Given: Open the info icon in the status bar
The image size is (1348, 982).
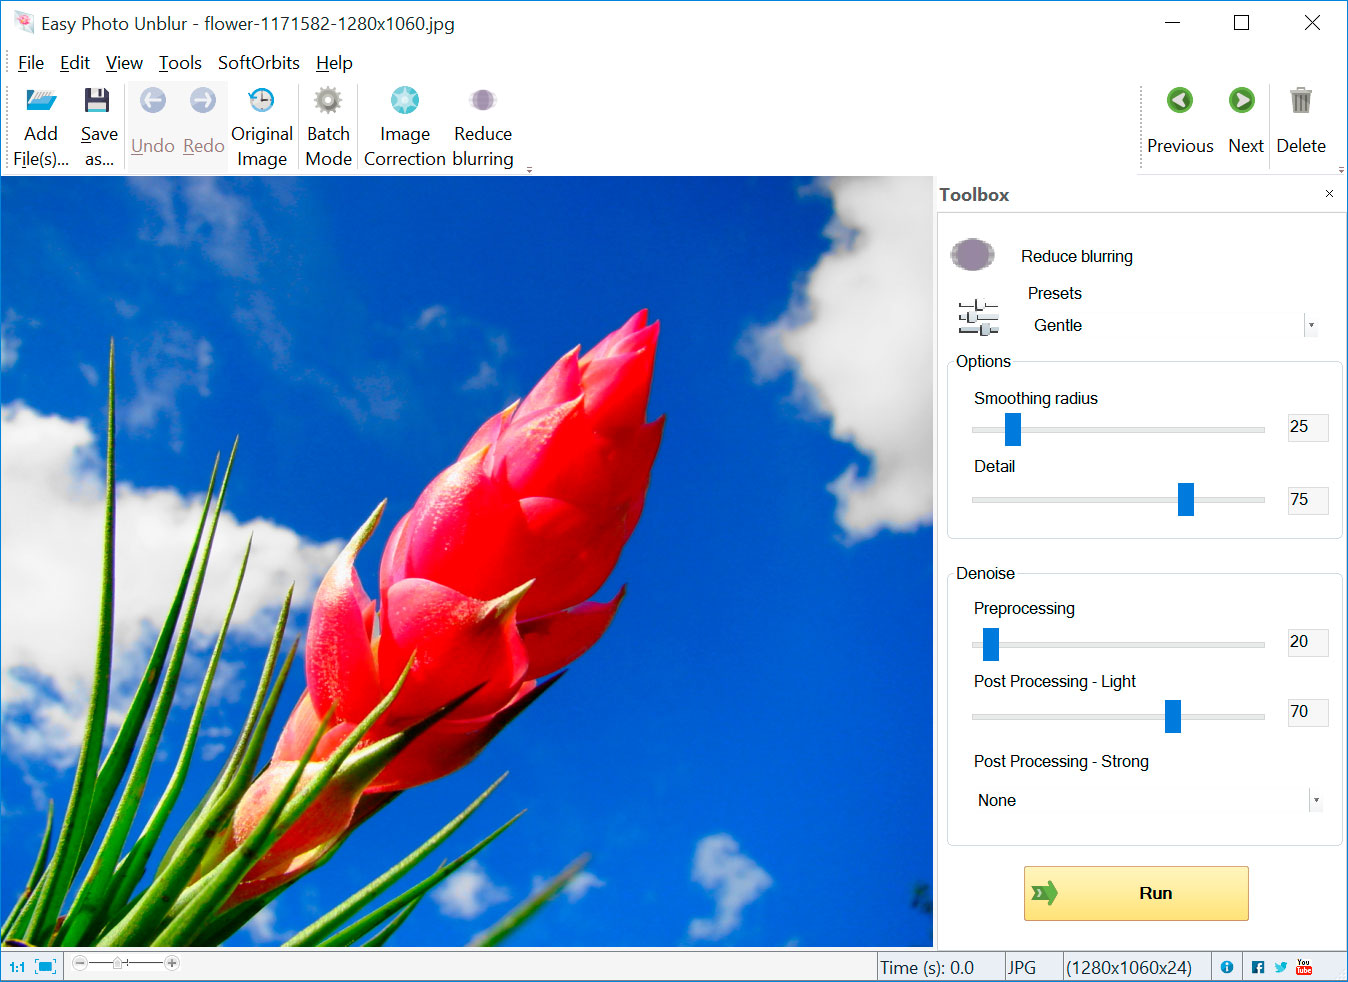Looking at the screenshot, I should pyautogui.click(x=1226, y=966).
